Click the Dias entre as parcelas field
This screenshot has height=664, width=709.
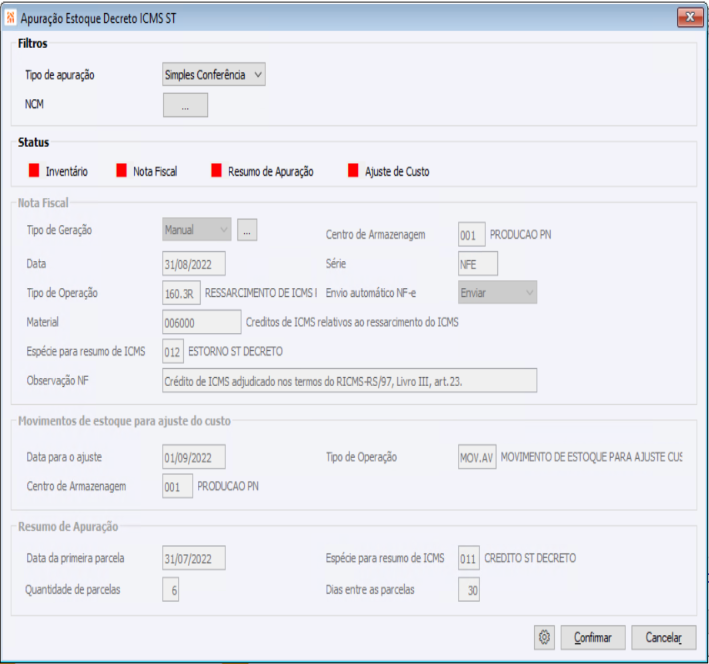tap(468, 589)
